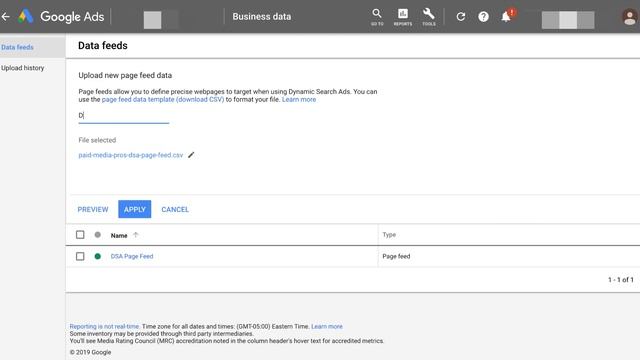
Task: Click the PREVIEW button
Action: pyautogui.click(x=93, y=209)
